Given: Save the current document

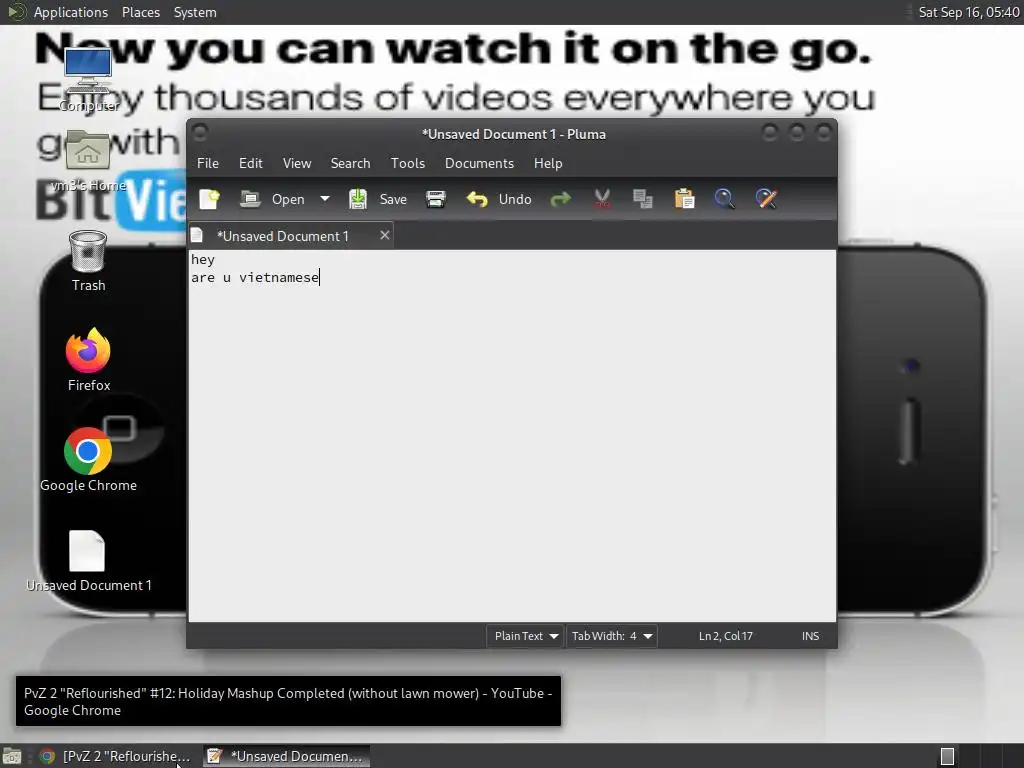Looking at the screenshot, I should point(378,199).
